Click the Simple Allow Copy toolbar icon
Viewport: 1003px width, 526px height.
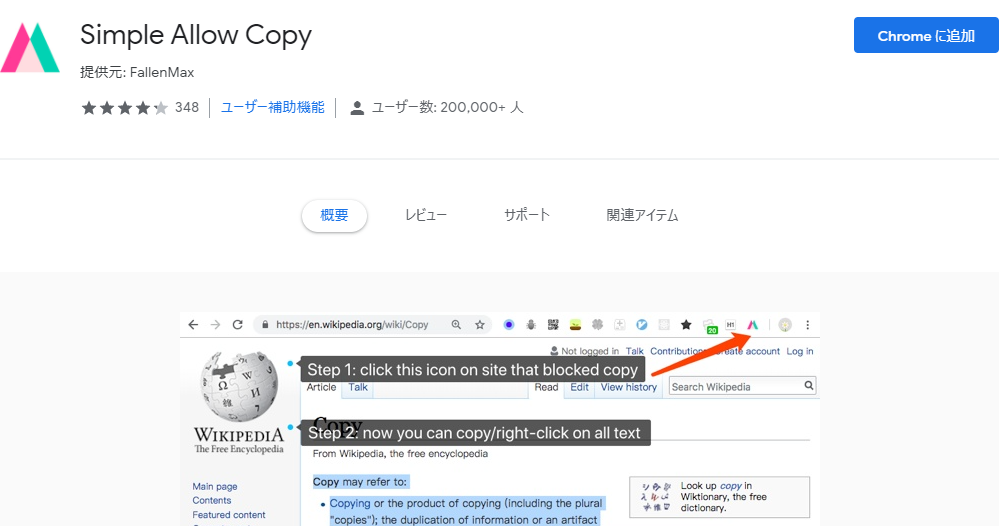click(x=753, y=324)
